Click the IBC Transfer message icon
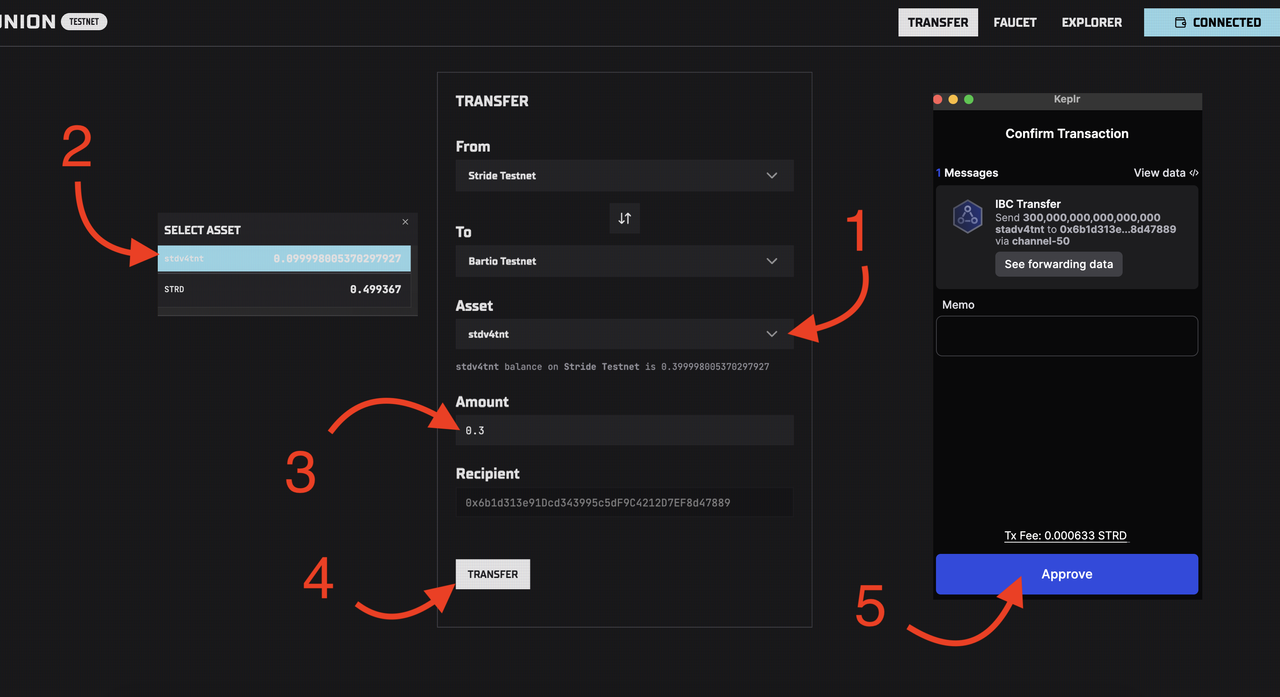Viewport: 1280px width, 697px height. (967, 217)
